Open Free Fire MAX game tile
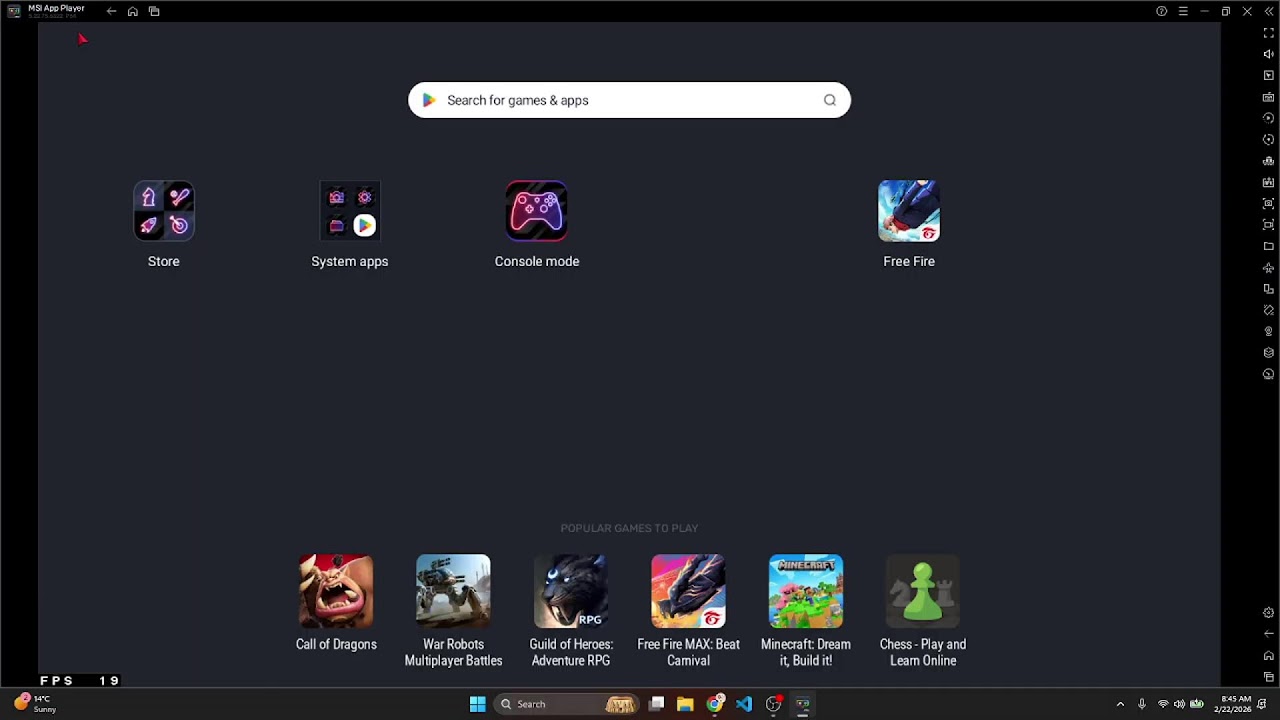This screenshot has height=720, width=1280. [688, 591]
